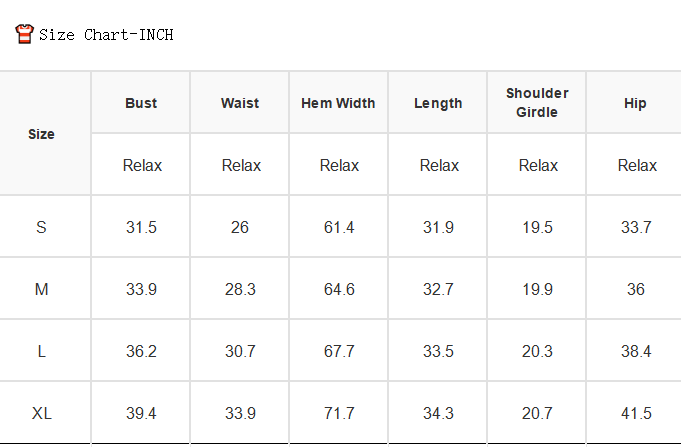
Task: Click the Hem Width header cell
Action: (338, 103)
